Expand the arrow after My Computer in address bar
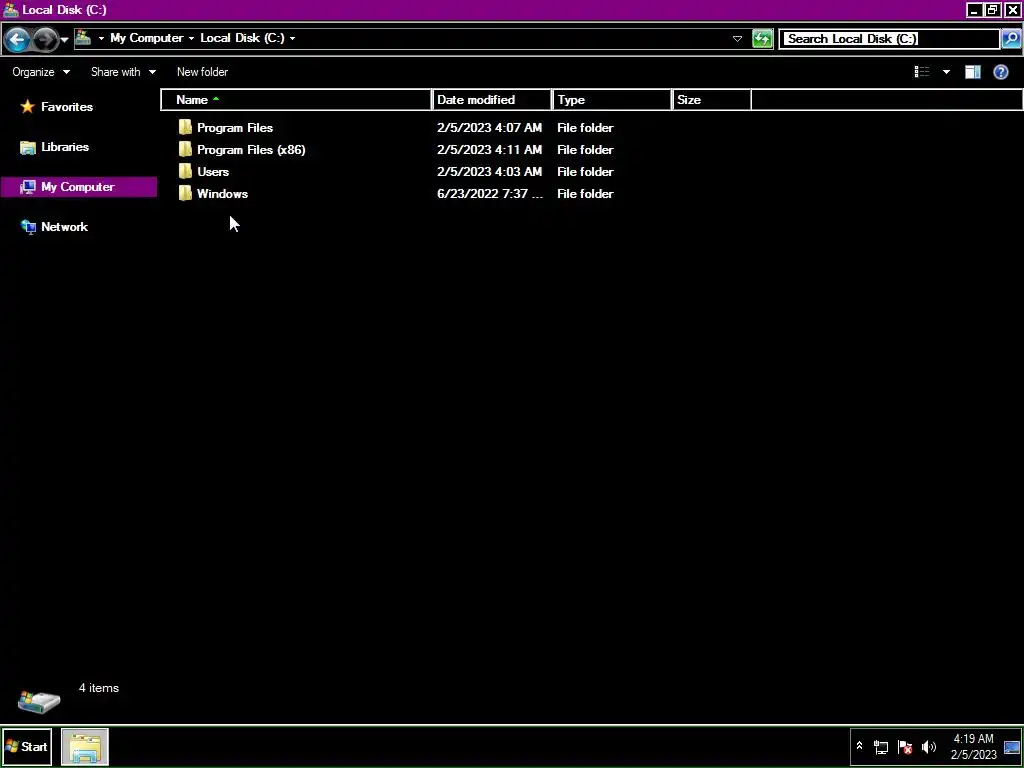This screenshot has height=768, width=1024. [x=191, y=39]
